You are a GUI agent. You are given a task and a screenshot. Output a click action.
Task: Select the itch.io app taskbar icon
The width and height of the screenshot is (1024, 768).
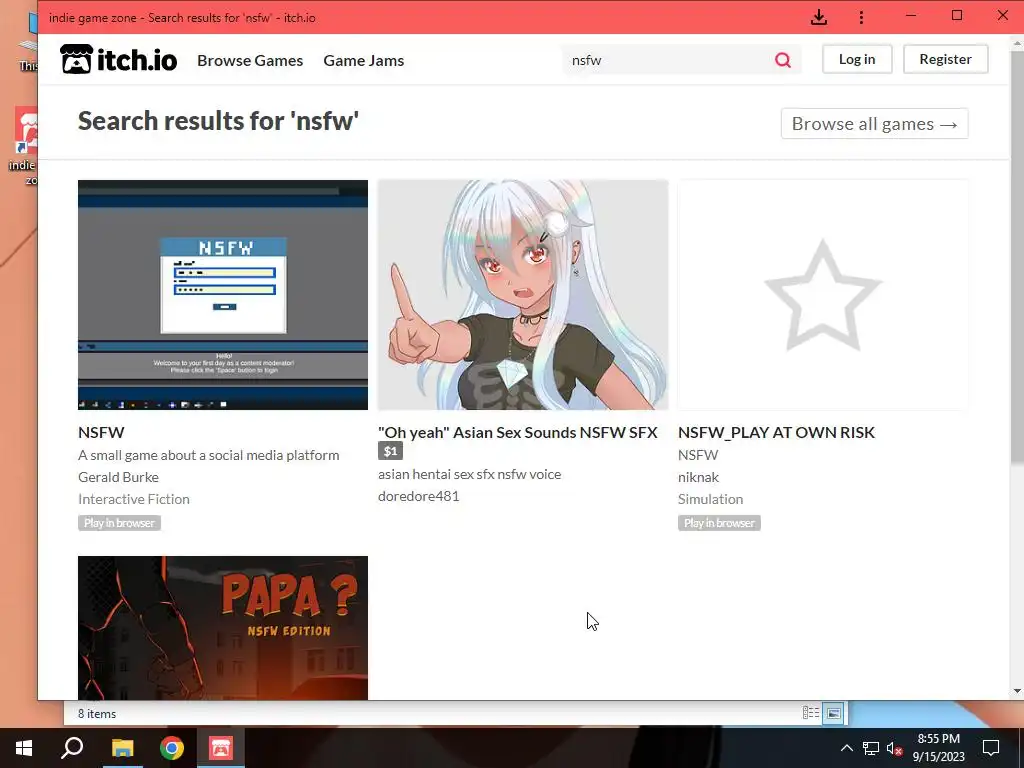[x=221, y=748]
